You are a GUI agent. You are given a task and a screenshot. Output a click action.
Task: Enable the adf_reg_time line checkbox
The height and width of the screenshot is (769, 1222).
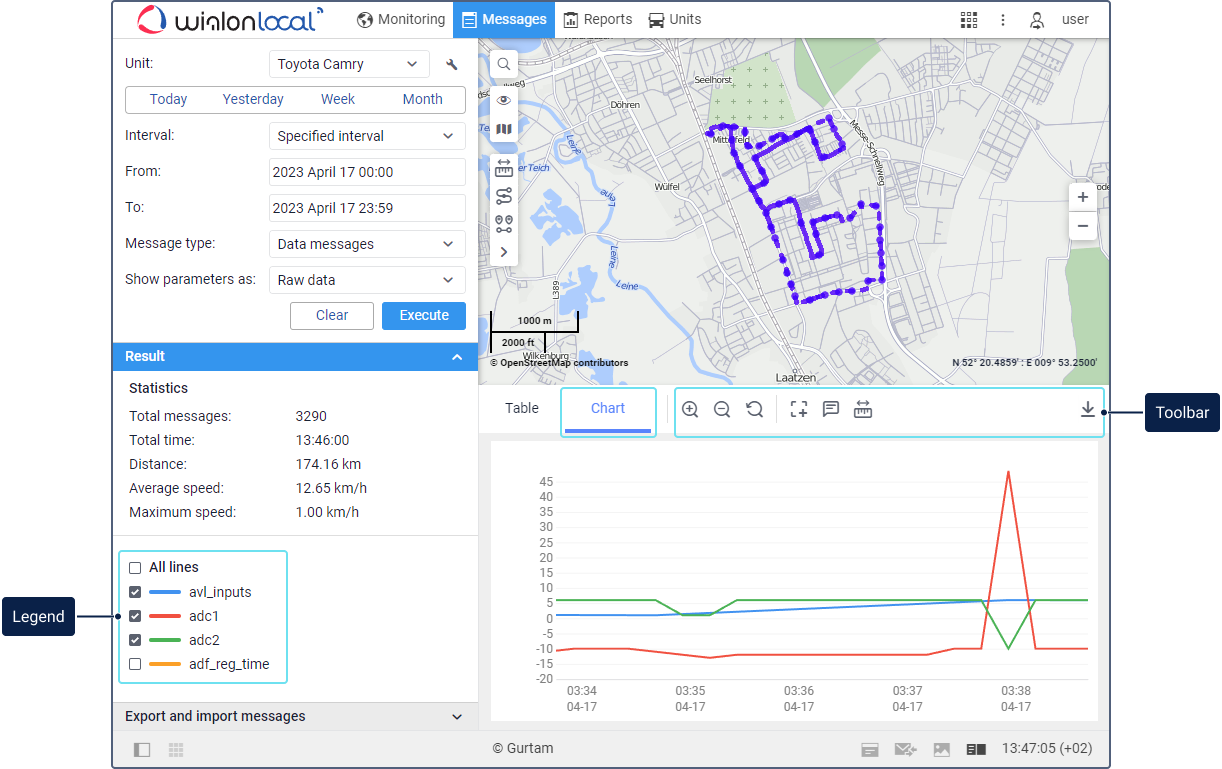(x=135, y=664)
